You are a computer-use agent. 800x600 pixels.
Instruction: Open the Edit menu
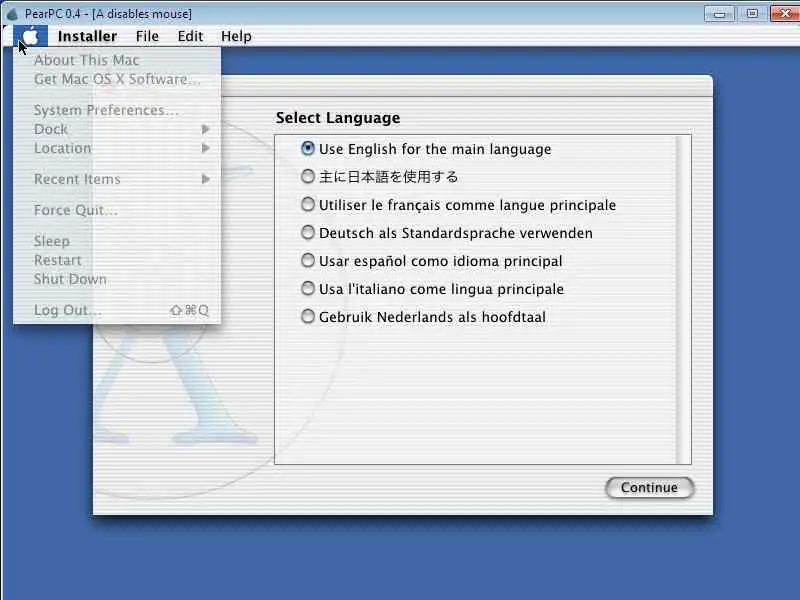190,36
